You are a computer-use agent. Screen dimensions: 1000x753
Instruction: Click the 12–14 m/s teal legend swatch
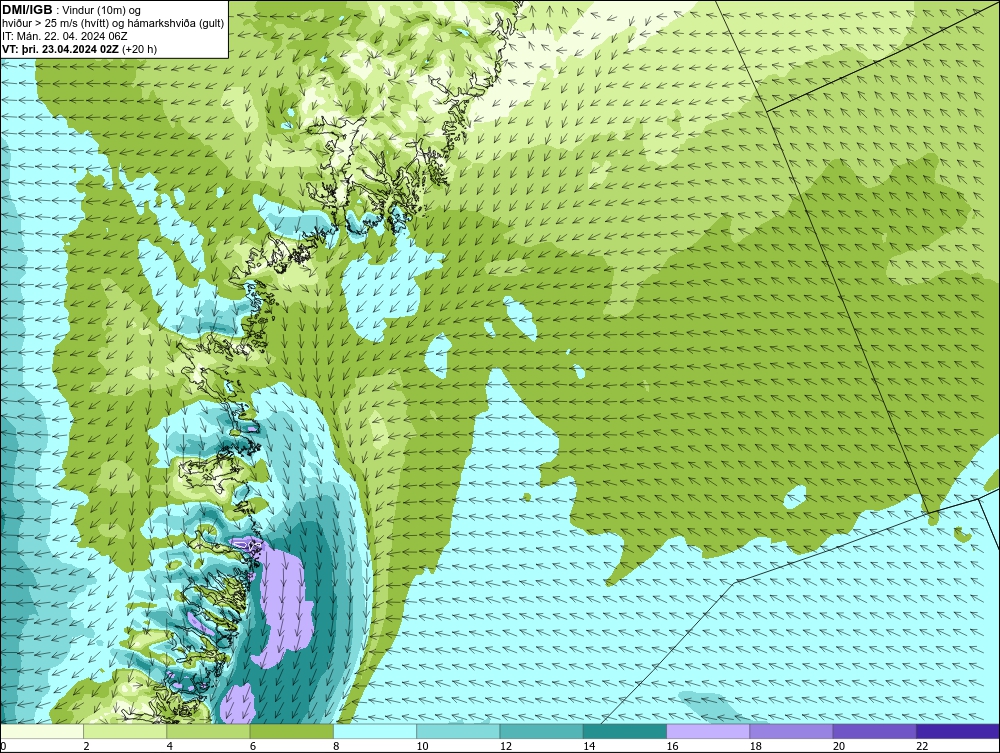pos(541,731)
